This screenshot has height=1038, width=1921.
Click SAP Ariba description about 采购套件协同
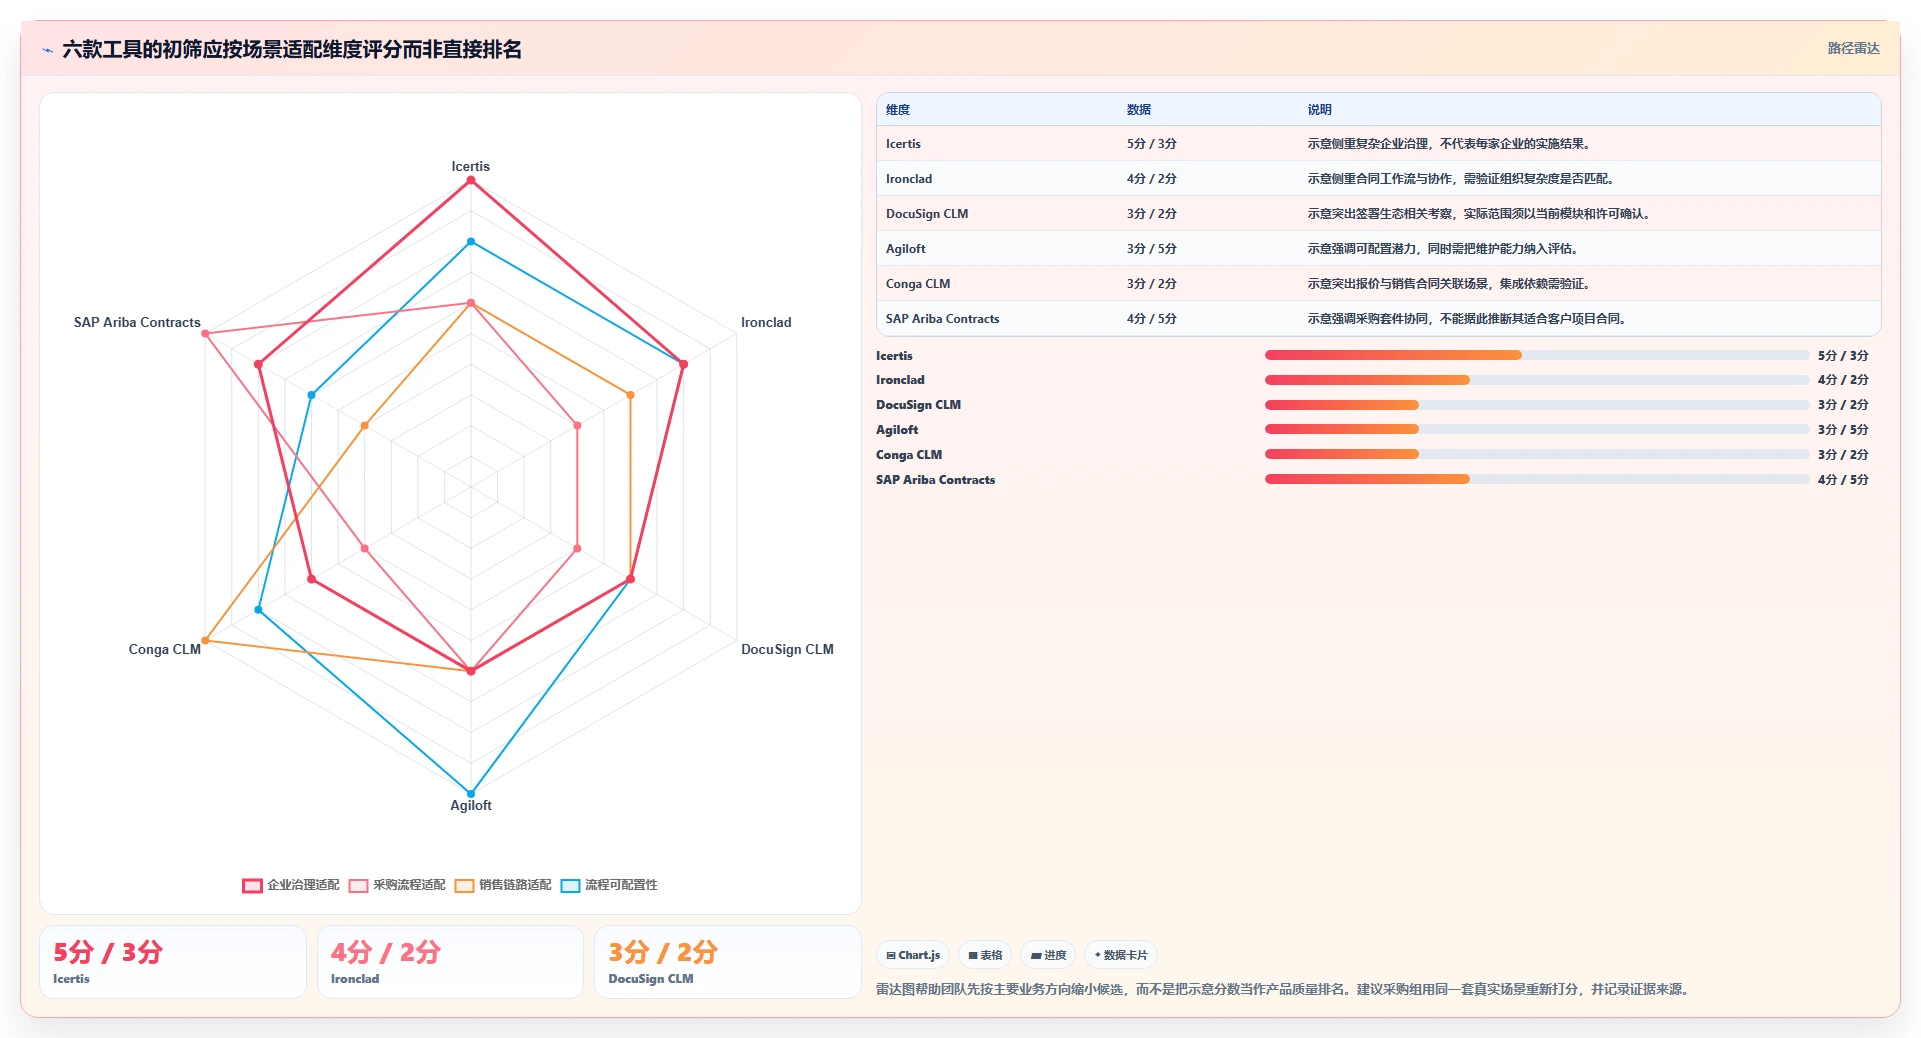[1469, 319]
